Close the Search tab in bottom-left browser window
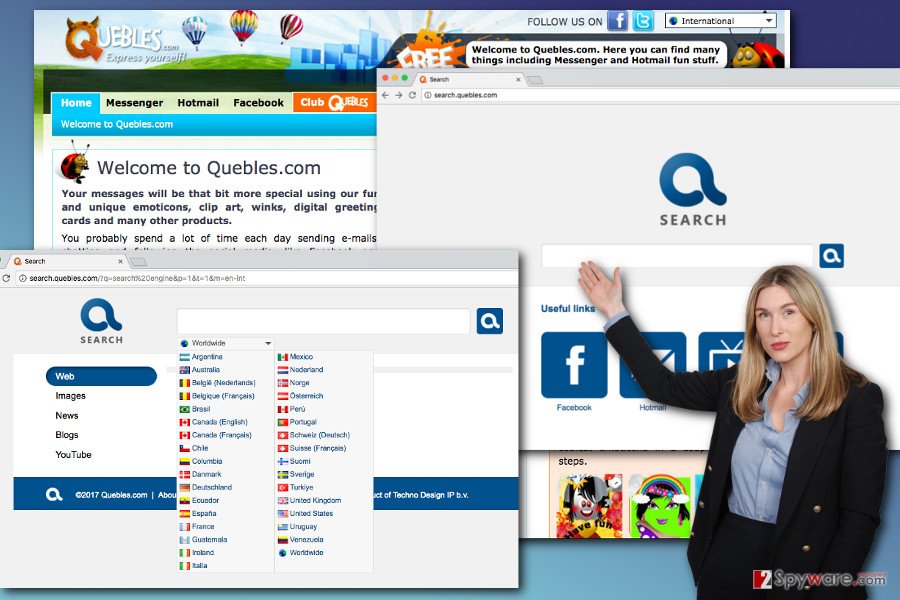 (x=121, y=261)
